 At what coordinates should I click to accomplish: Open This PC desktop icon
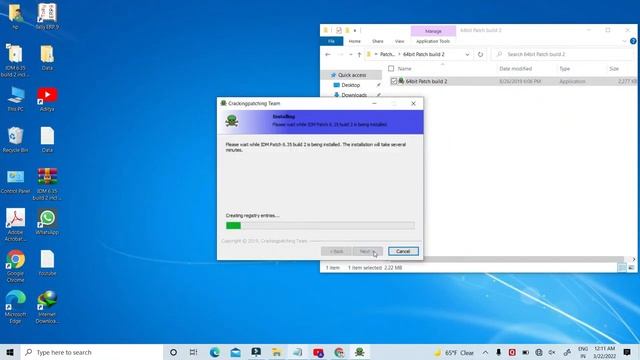pos(16,99)
